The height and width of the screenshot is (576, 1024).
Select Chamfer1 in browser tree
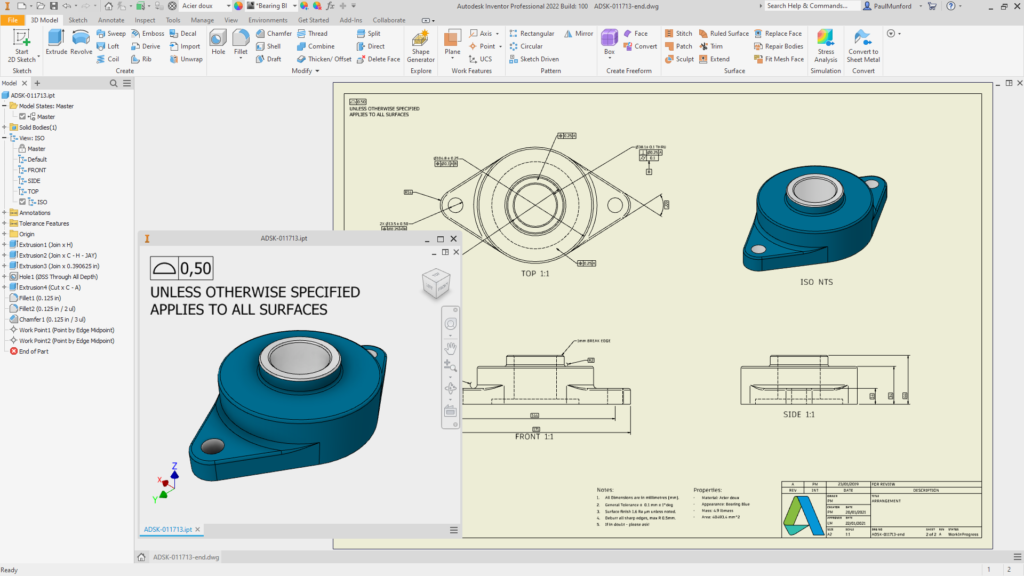click(x=47, y=319)
